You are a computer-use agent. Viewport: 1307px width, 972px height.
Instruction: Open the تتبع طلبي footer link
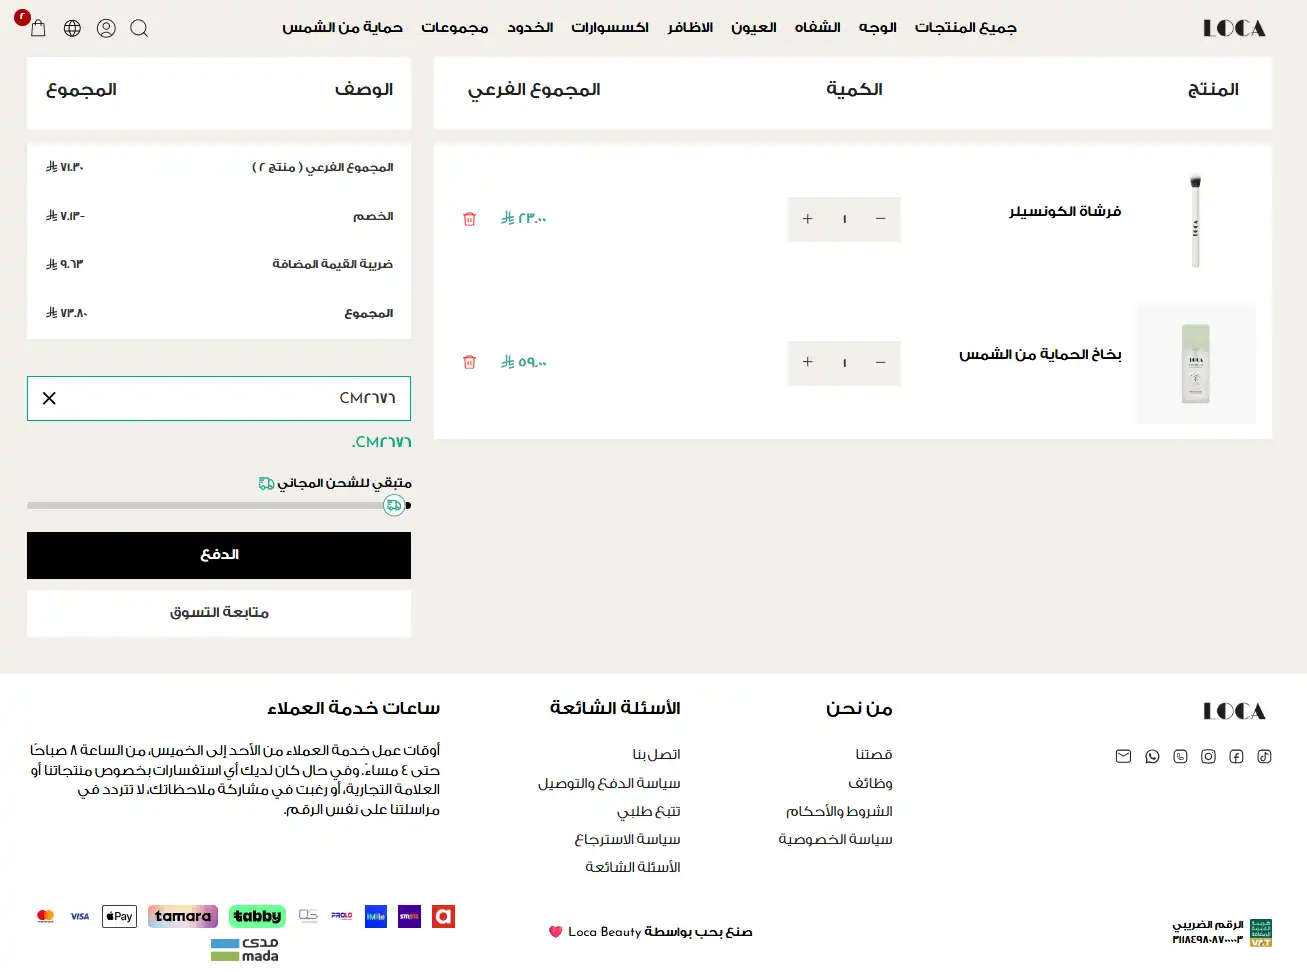pyautogui.click(x=649, y=811)
